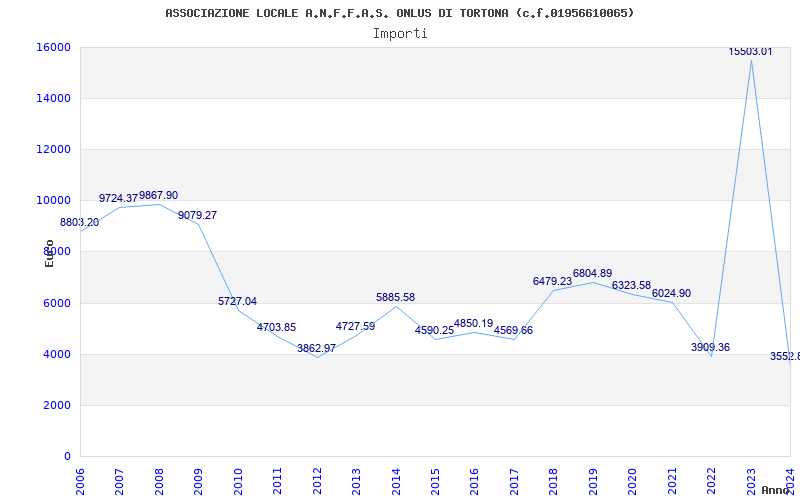Select the data label 9724.37

(118, 198)
